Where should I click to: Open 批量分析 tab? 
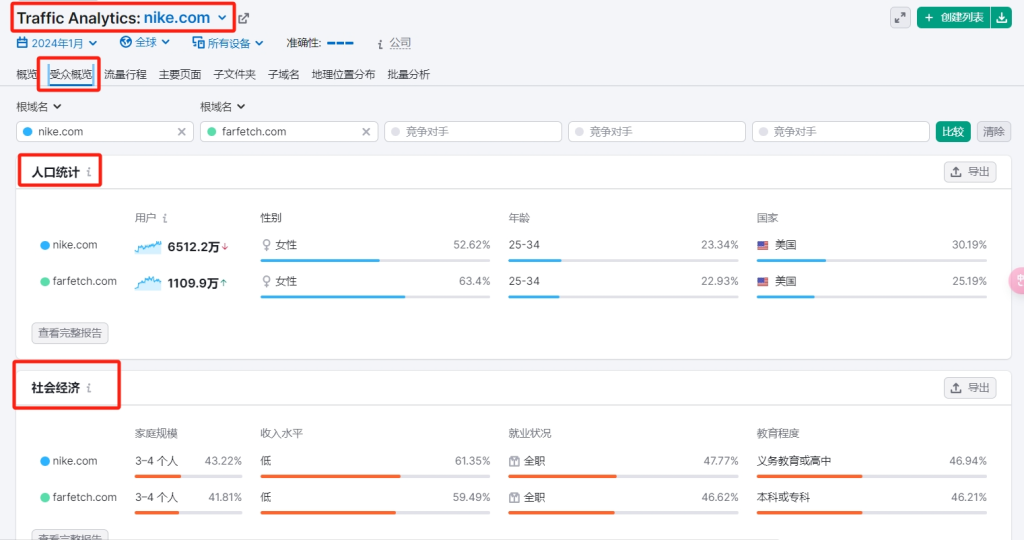click(x=409, y=74)
